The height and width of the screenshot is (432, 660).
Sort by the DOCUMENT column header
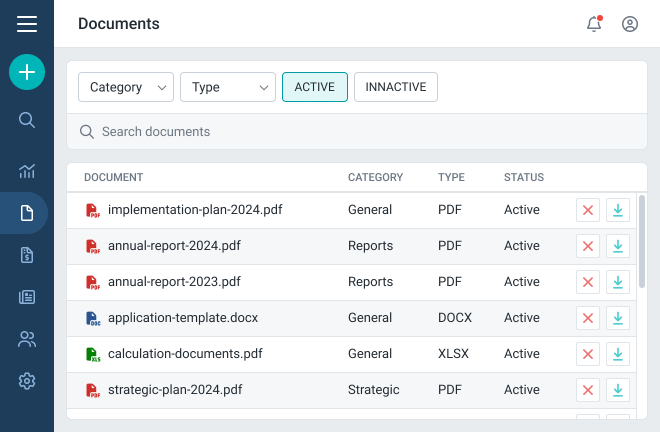pyautogui.click(x=114, y=177)
